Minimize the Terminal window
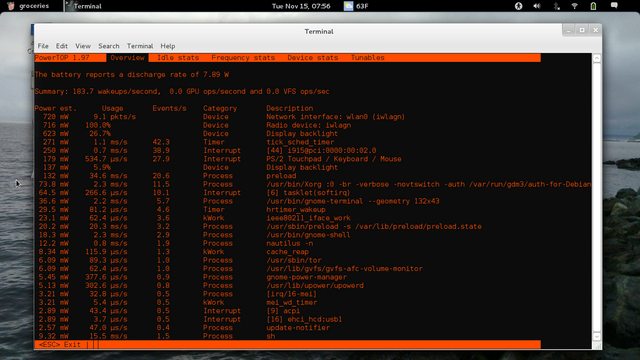 [x=568, y=30]
